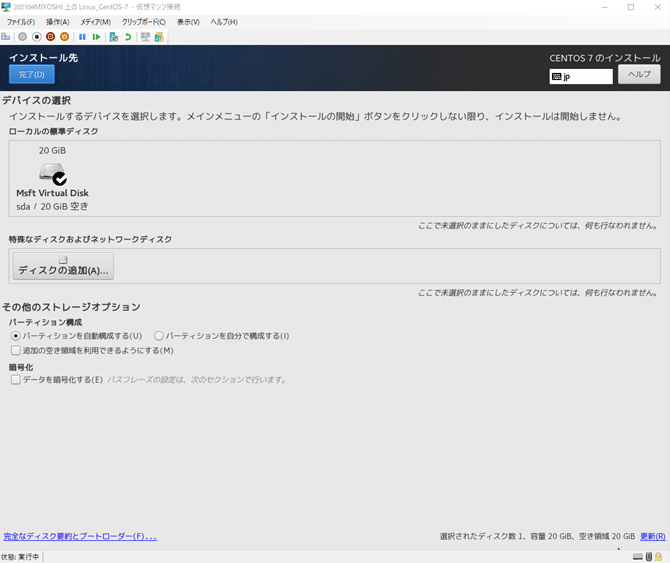The width and height of the screenshot is (670, 563).
Task: Select manual partition configuration radio button
Action: [159, 336]
